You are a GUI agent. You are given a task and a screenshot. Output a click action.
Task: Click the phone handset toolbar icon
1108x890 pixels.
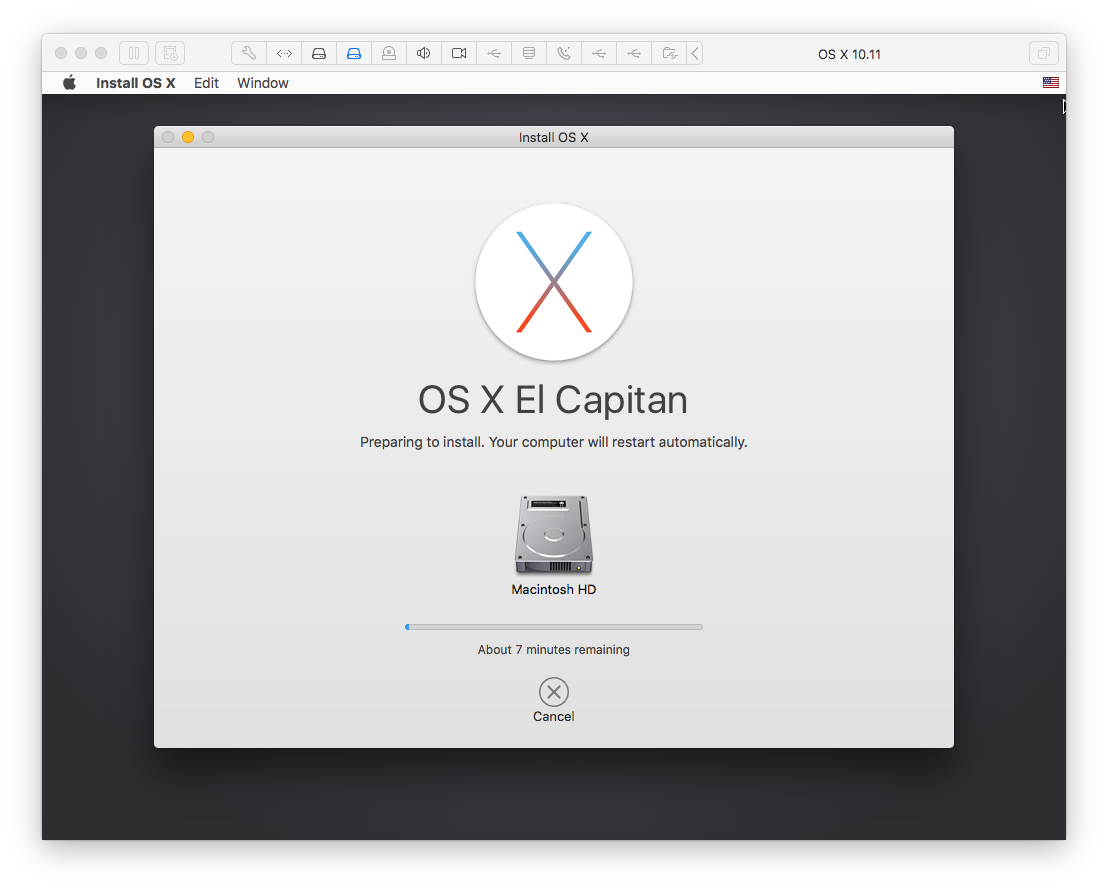[x=564, y=53]
